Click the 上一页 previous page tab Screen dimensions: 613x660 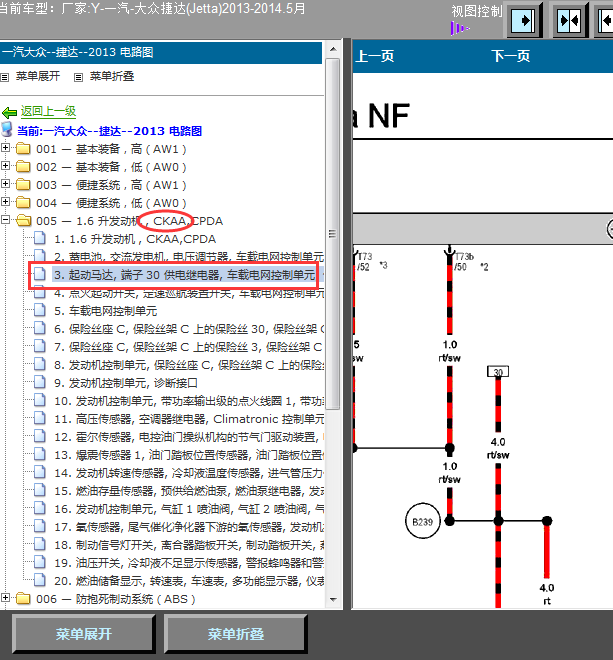375,56
